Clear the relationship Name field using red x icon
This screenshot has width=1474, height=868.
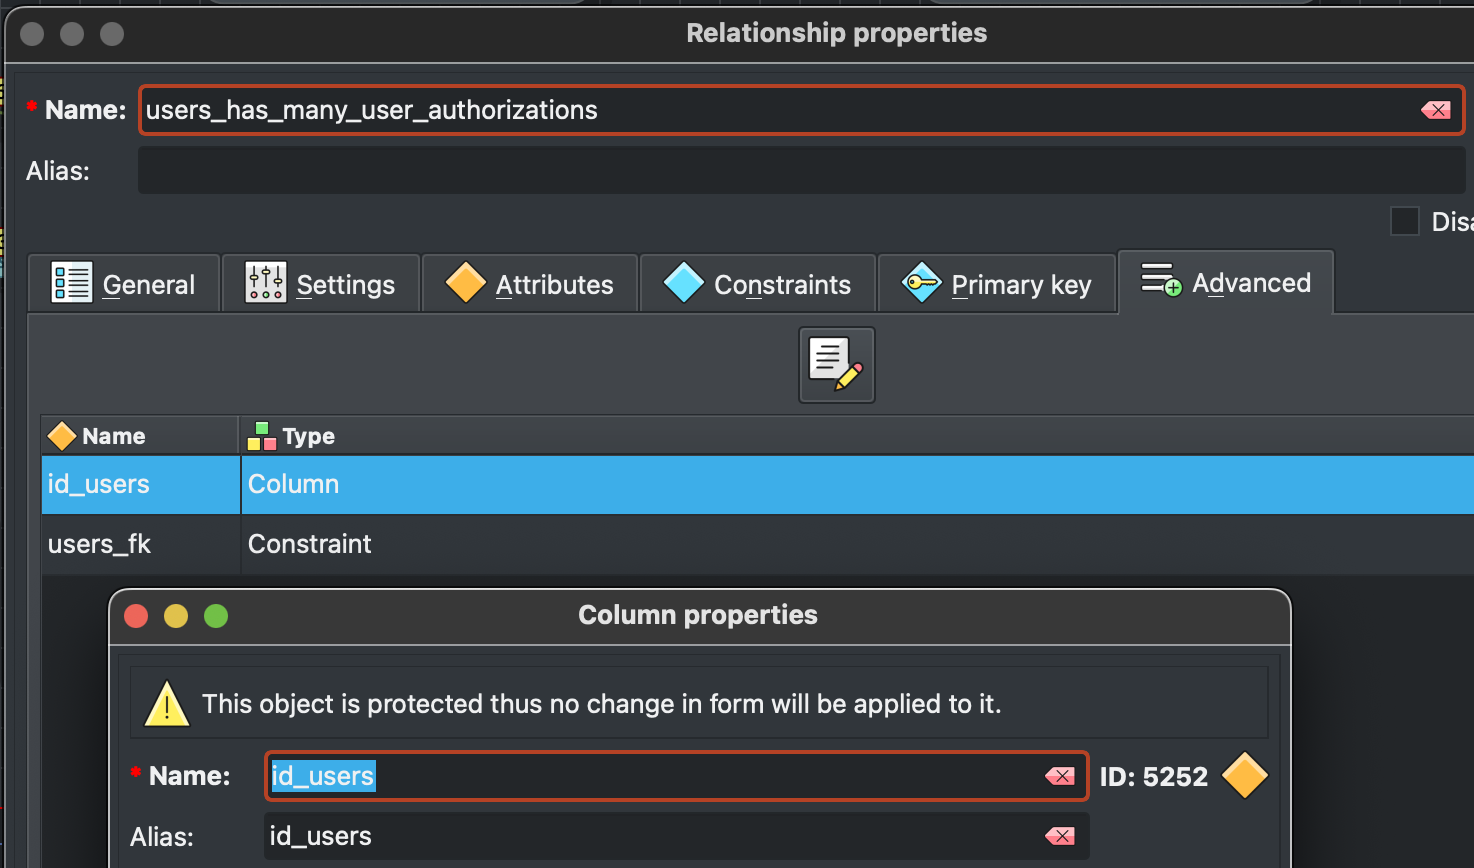point(1437,110)
